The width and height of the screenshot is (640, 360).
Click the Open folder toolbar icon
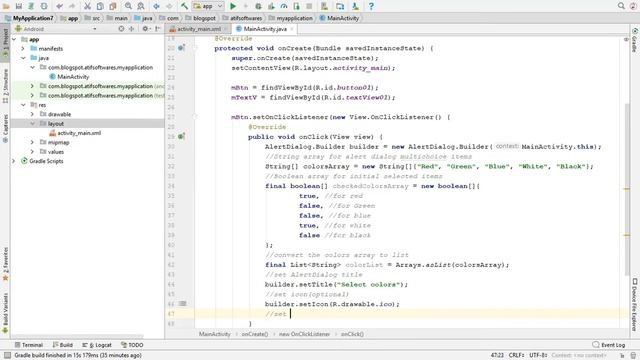[6, 6]
